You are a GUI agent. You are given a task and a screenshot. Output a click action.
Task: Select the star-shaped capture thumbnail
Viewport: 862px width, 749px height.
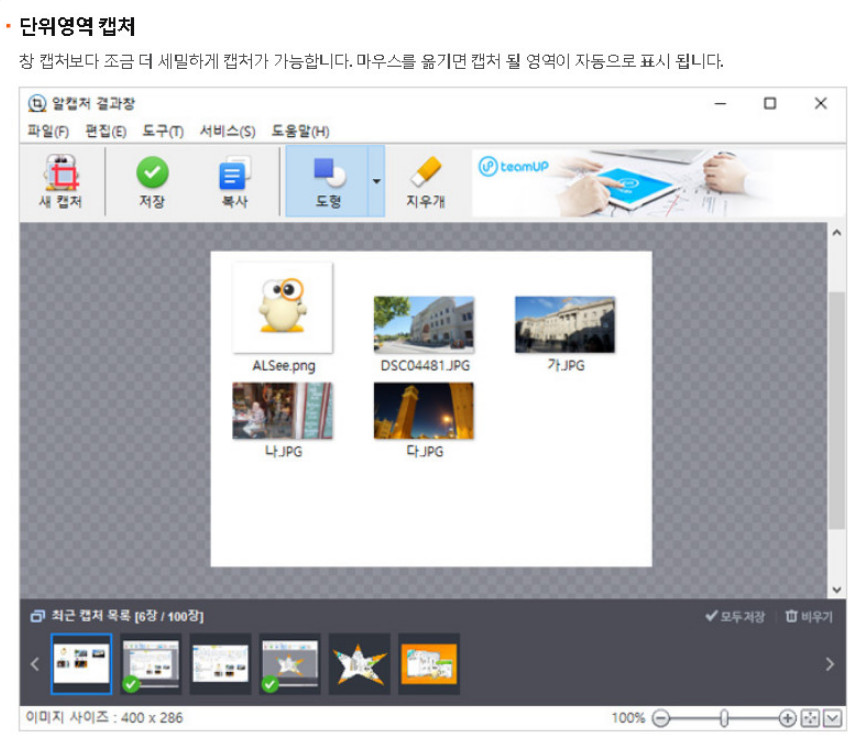360,664
